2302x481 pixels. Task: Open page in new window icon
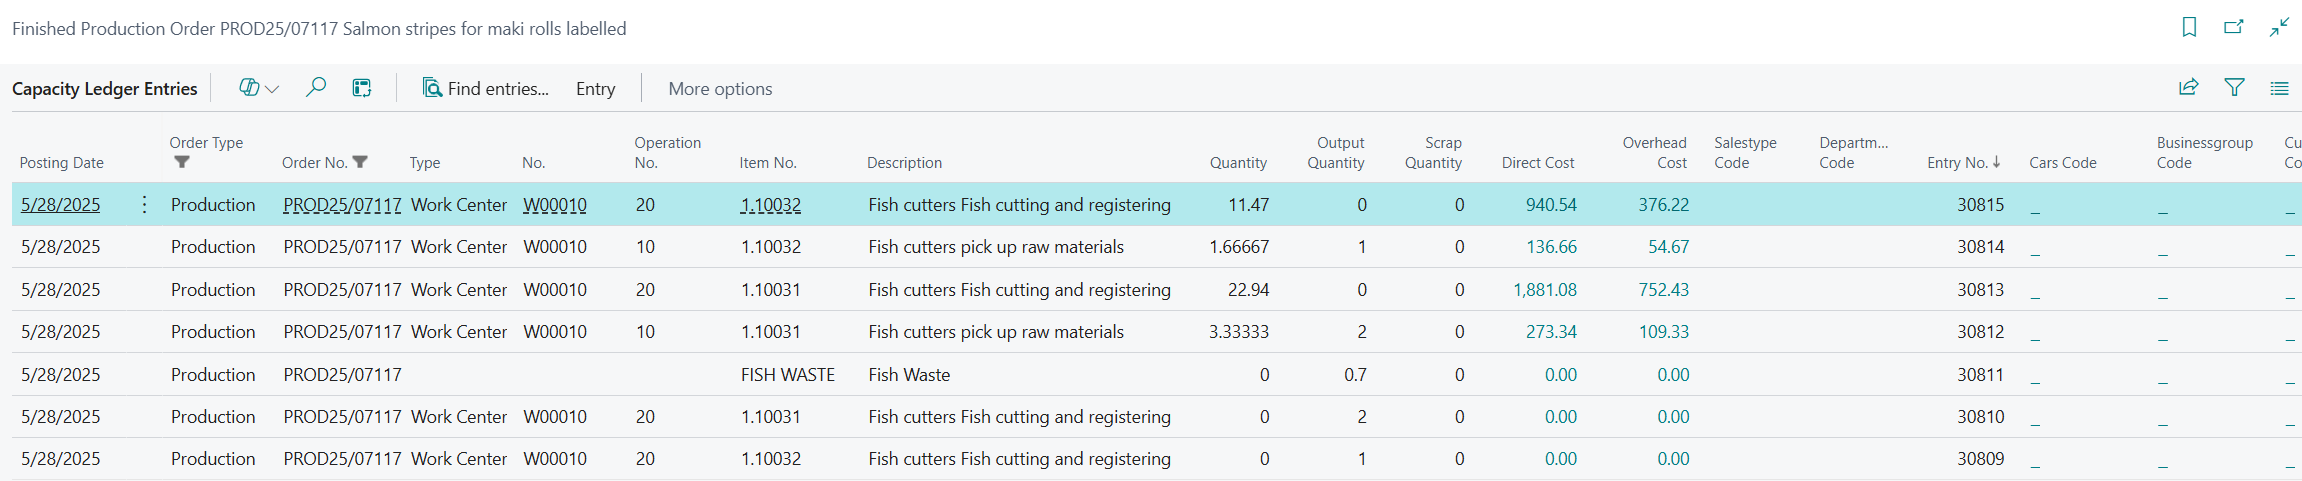[2234, 27]
